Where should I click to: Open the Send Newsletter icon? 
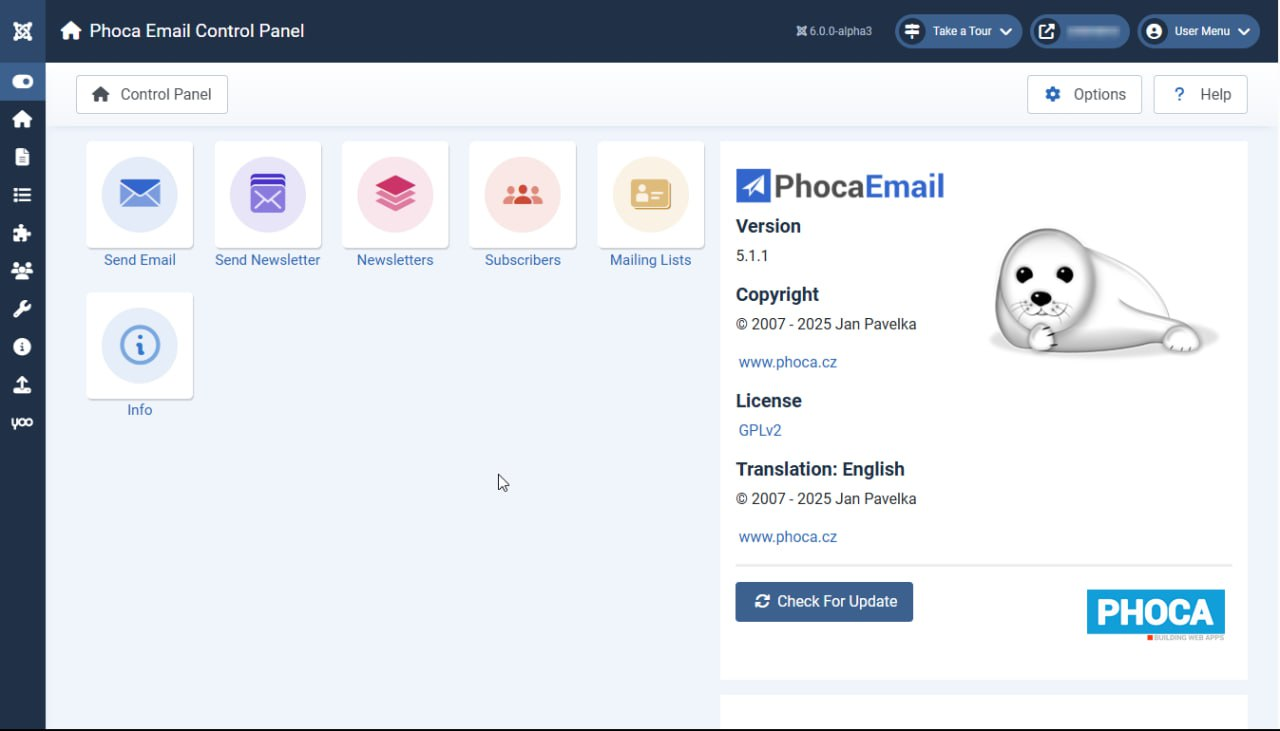coord(267,194)
